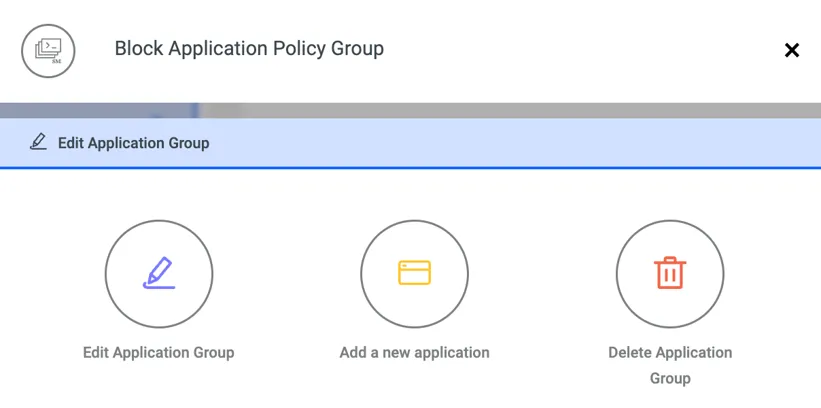Click the Add a new application text label
The height and width of the screenshot is (408, 821).
tap(414, 352)
